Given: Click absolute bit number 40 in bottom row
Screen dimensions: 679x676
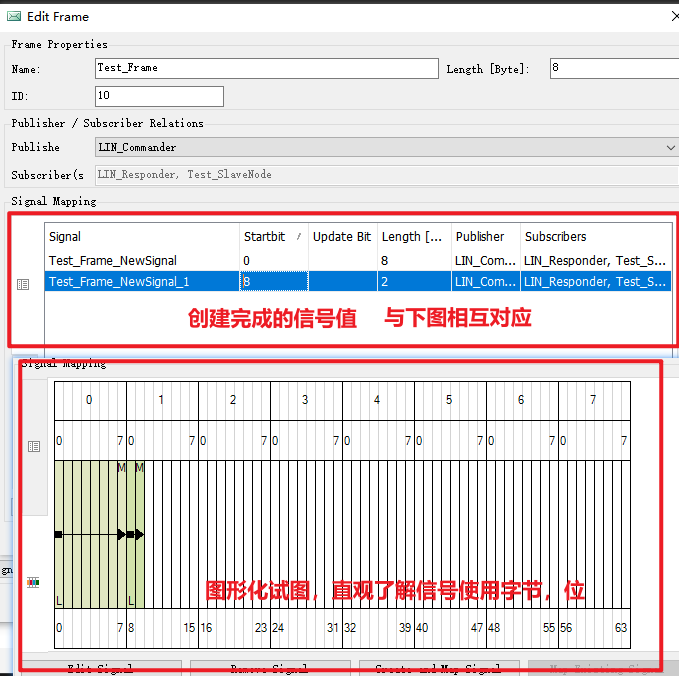Looking at the screenshot, I should (x=422, y=628).
